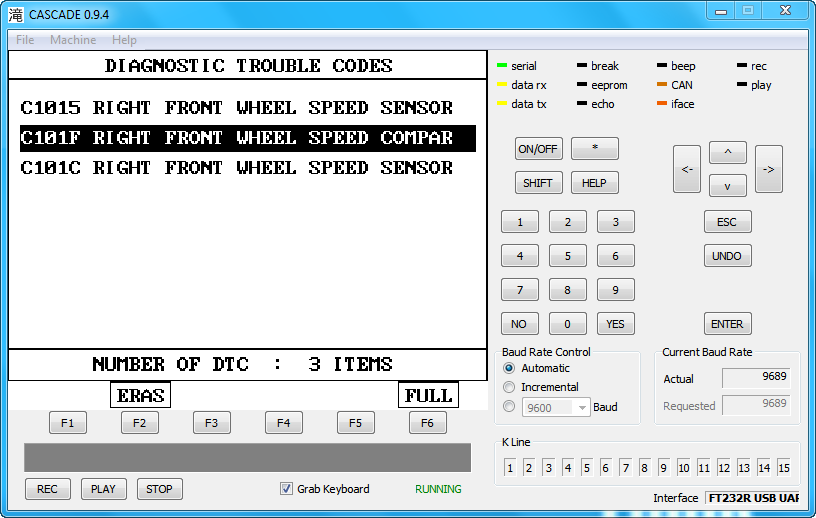Minimize the CASCADE window
Screen dimensions: 816x518
pos(721,11)
